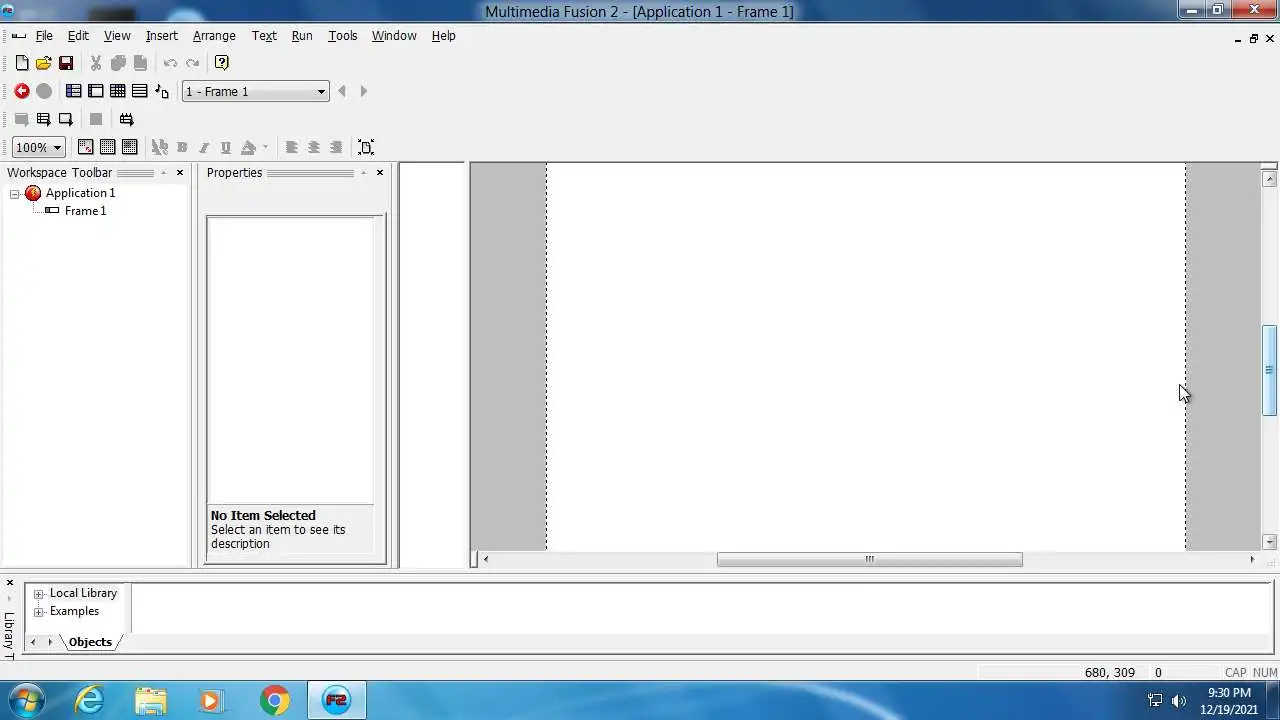Go to next frame arrow
Screen dimensions: 1280x720
pyautogui.click(x=363, y=91)
